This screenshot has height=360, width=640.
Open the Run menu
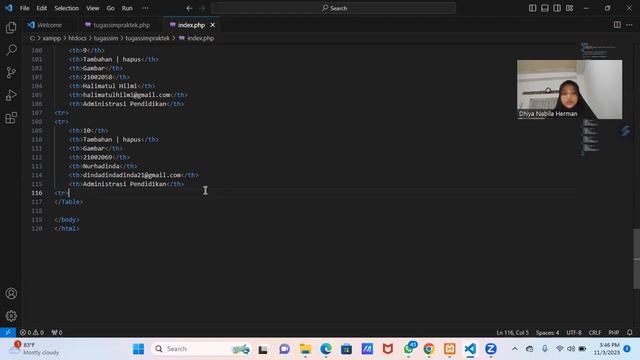click(127, 8)
